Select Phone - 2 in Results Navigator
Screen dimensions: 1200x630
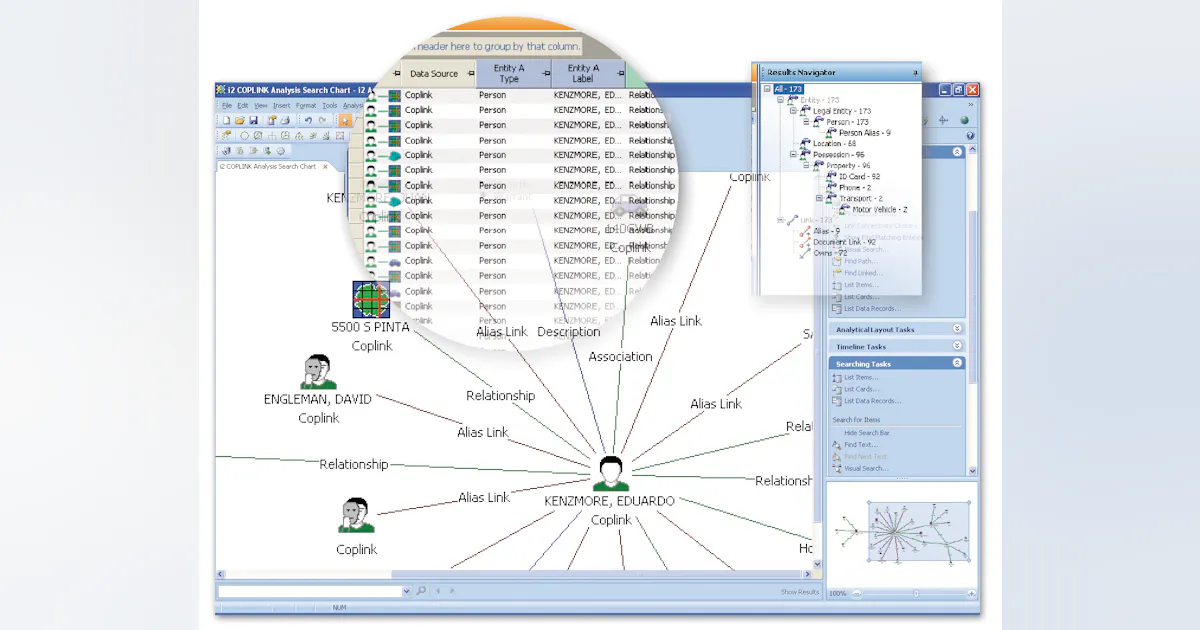tap(855, 188)
